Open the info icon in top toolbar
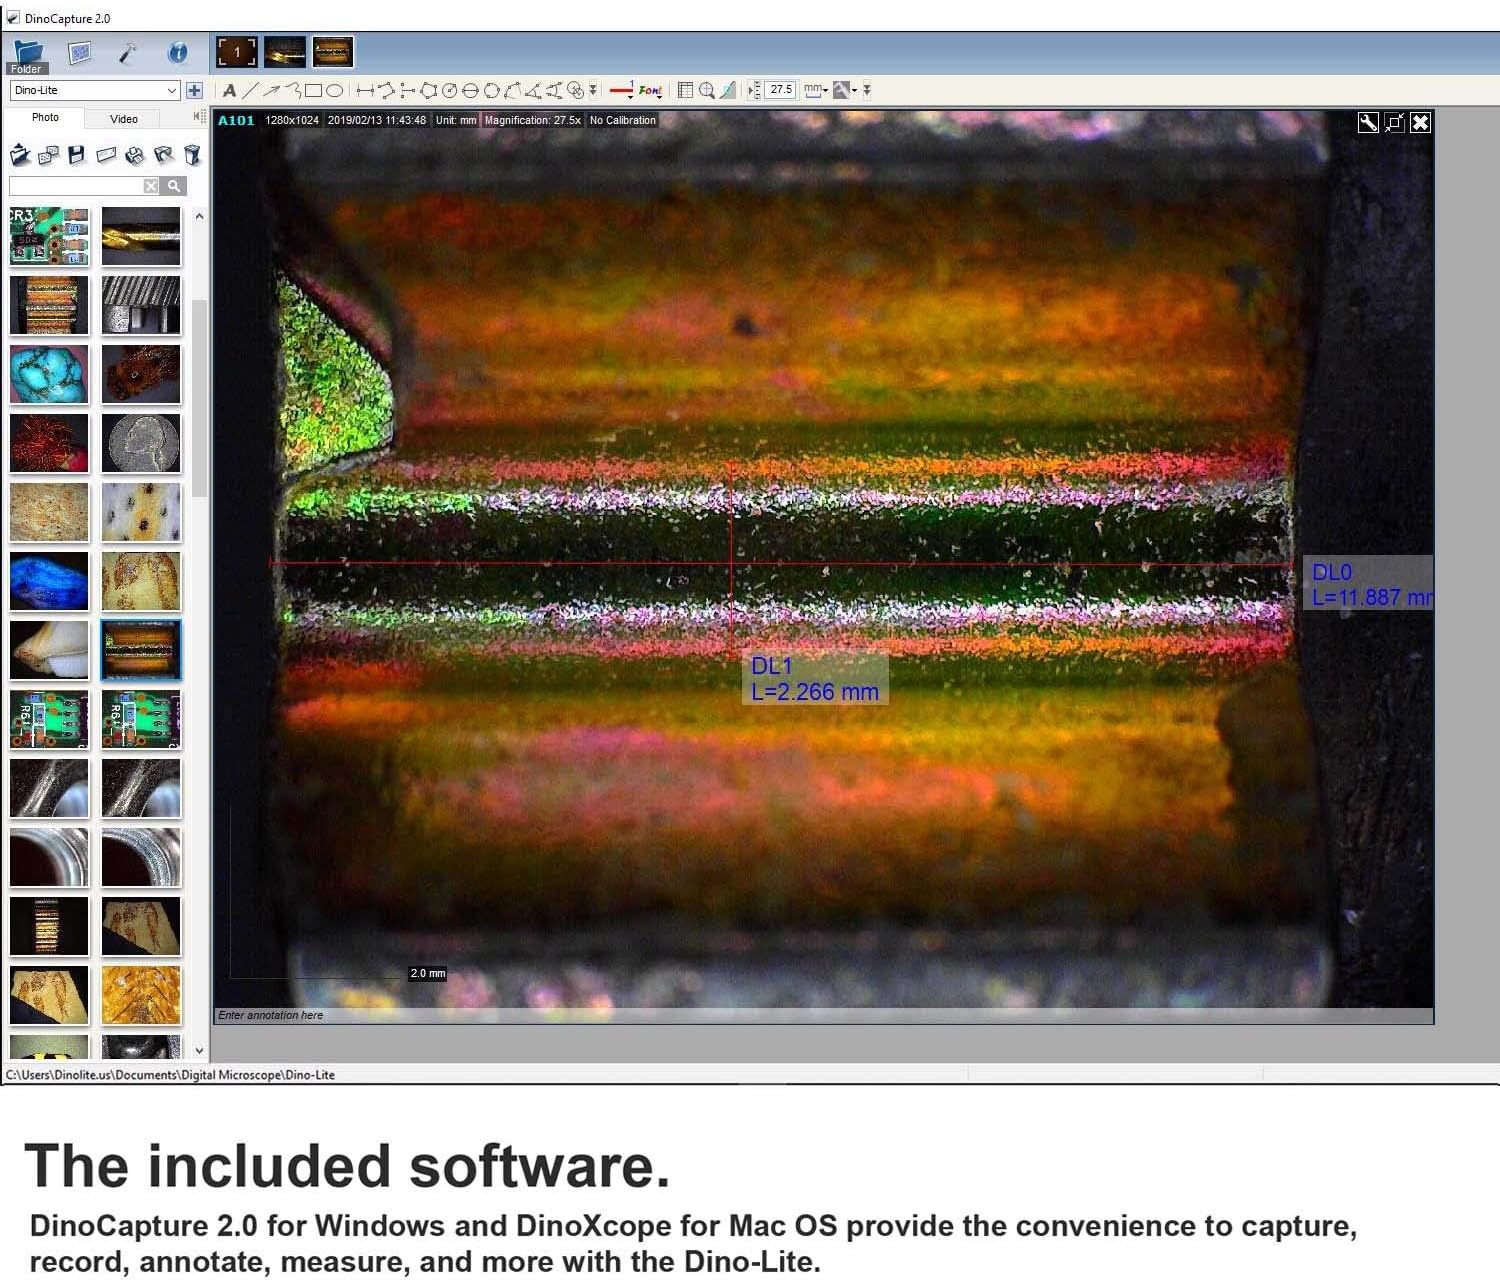The image size is (1500, 1280). click(177, 53)
